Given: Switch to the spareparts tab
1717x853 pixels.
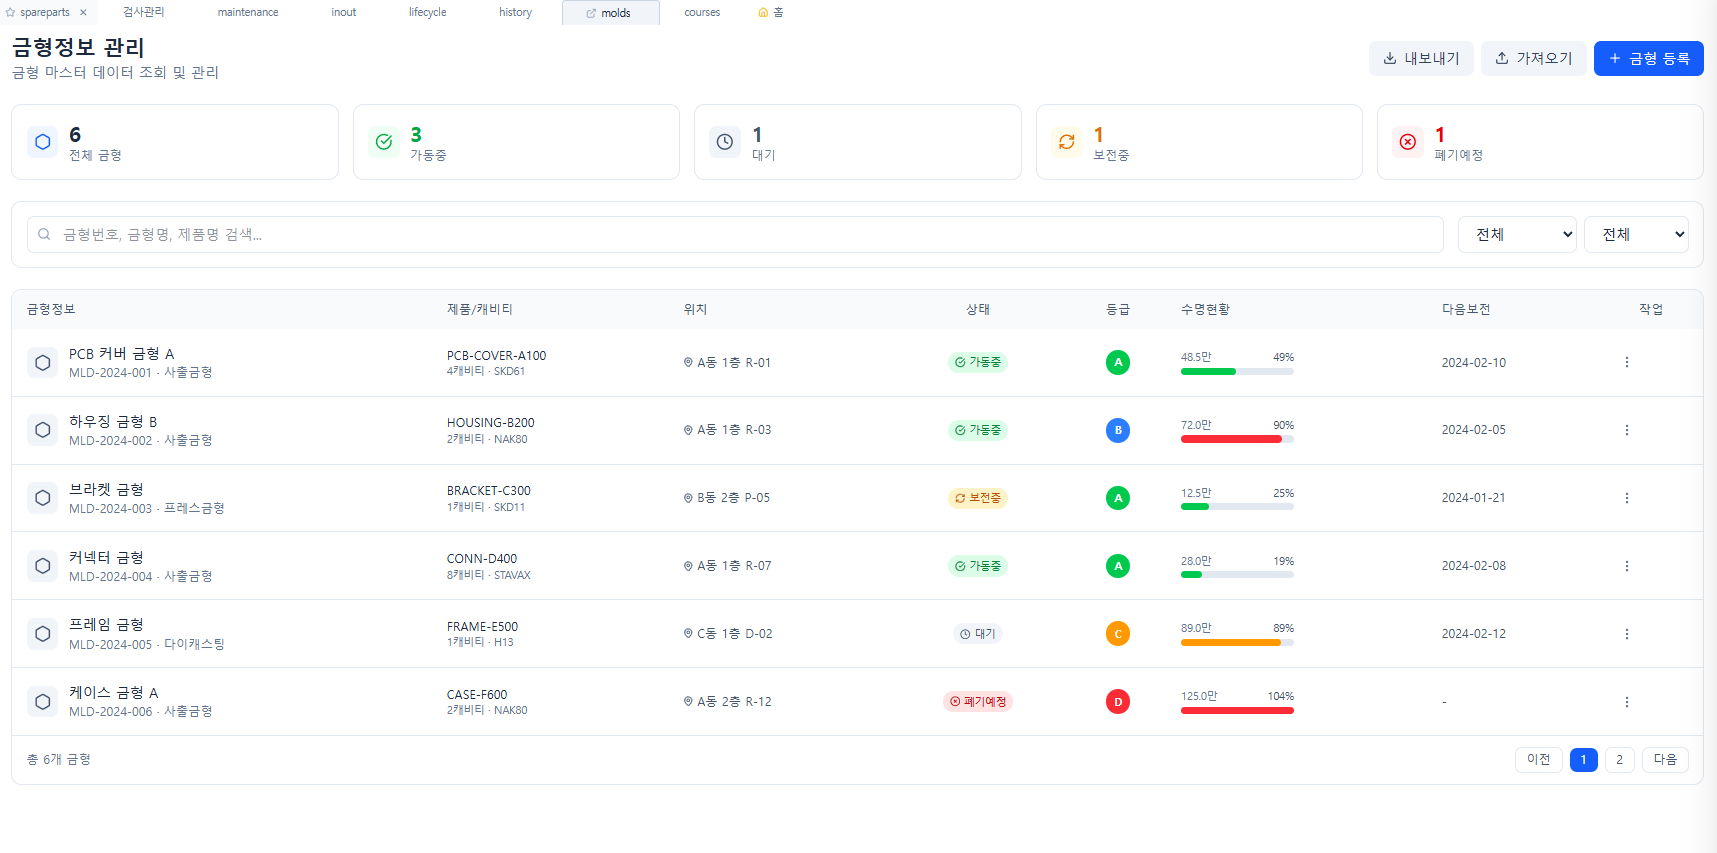Looking at the screenshot, I should point(44,12).
